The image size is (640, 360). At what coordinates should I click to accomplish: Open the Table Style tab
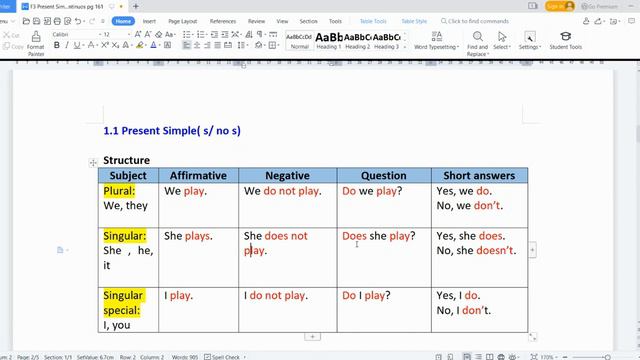(x=414, y=21)
